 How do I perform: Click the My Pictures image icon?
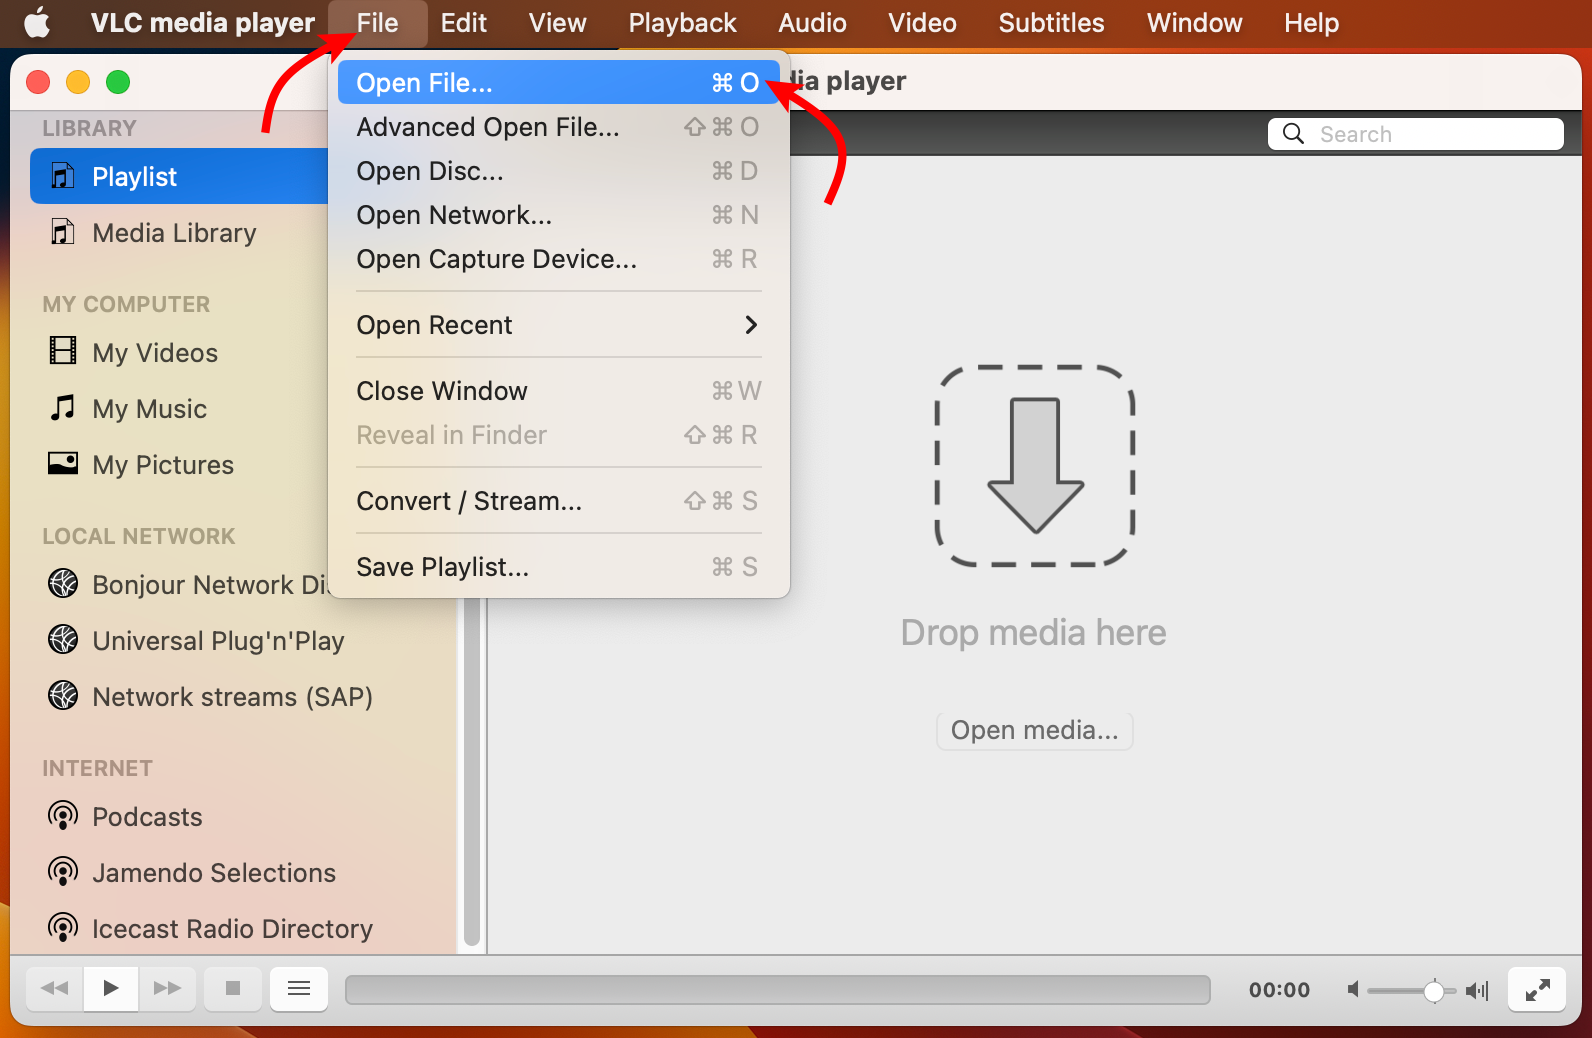(x=62, y=463)
